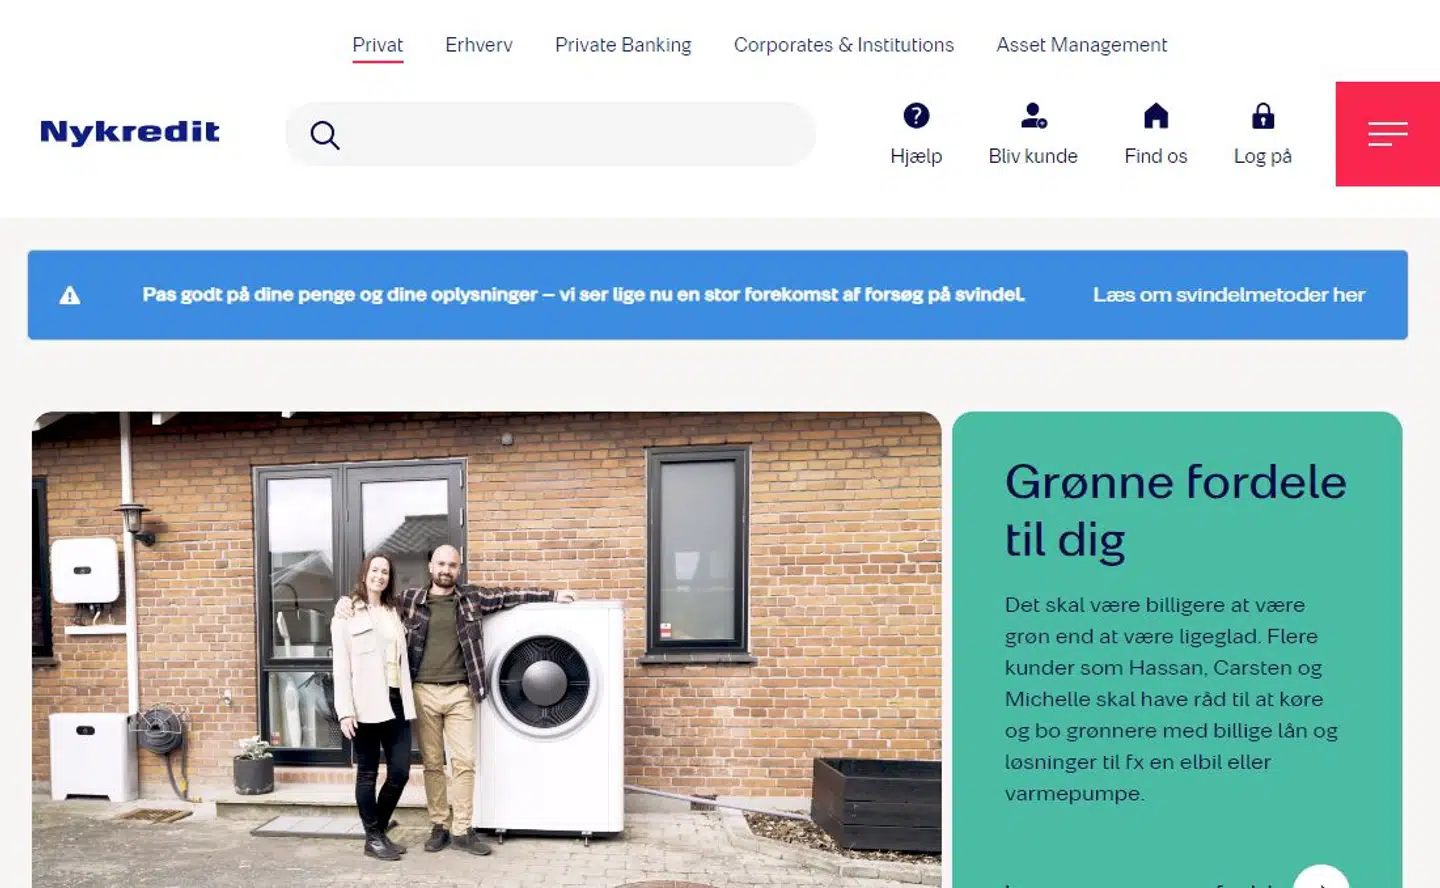
Task: Open the Private Banking section
Action: point(623,45)
